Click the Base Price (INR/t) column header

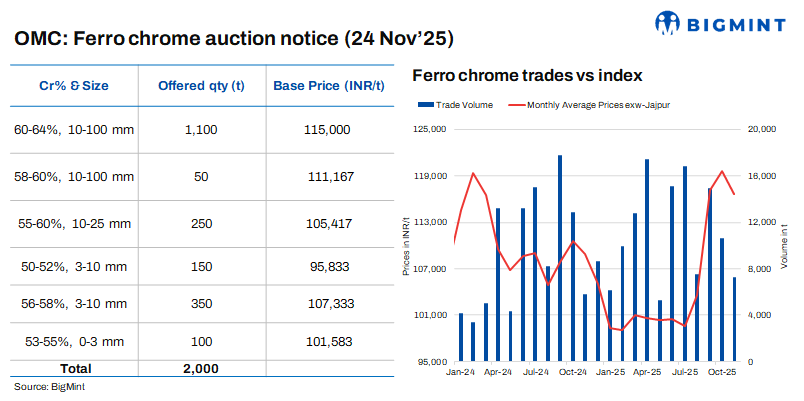[x=329, y=85]
